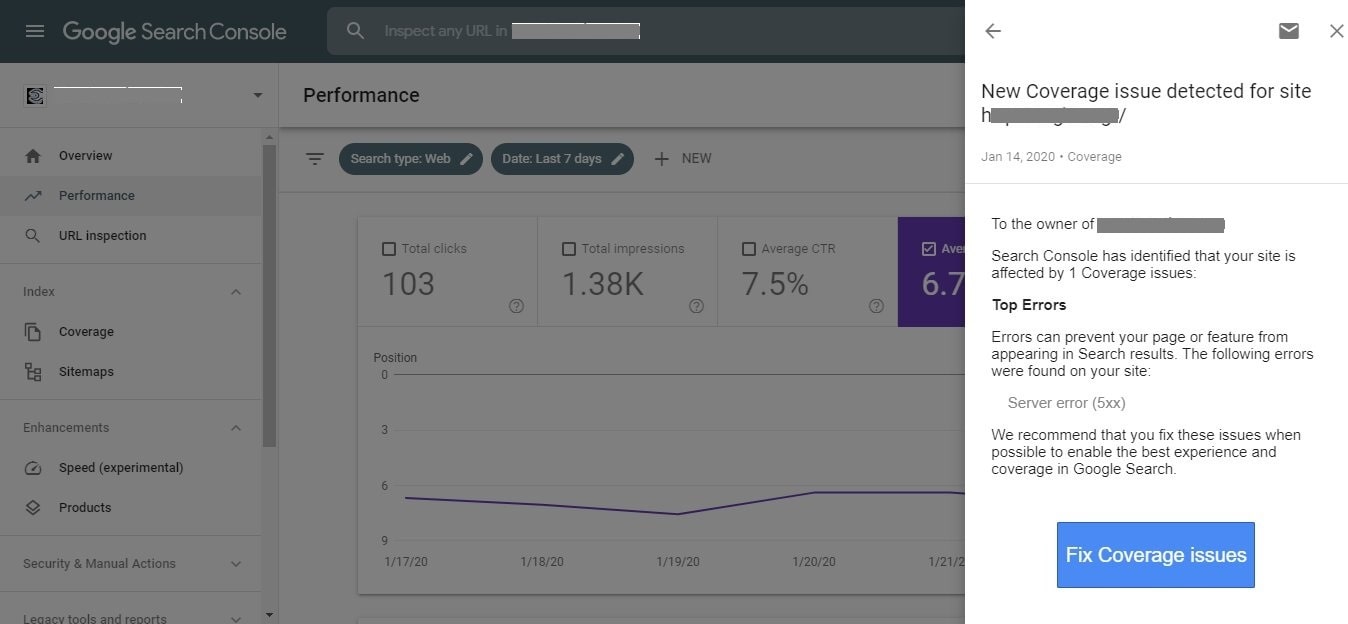Screen dimensions: 1348x624
Task: Click help icon on Total clicks card
Action: (516, 306)
